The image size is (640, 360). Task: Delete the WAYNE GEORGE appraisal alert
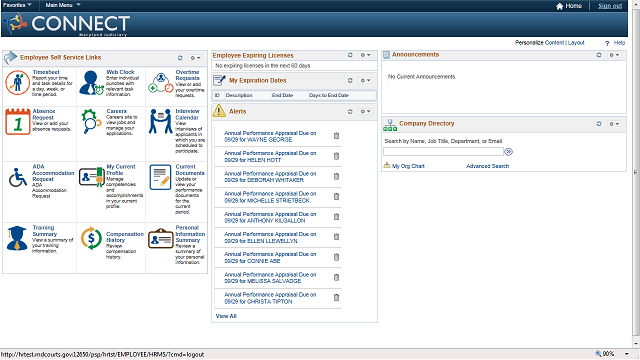[x=336, y=136]
